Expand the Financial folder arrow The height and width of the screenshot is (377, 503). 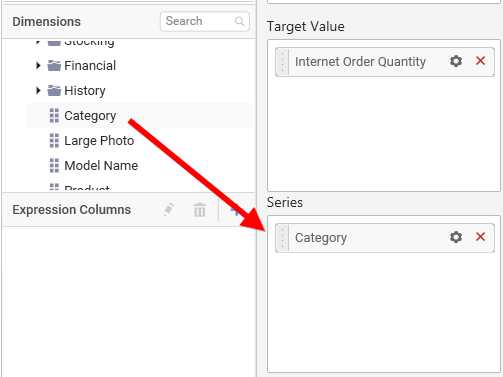38,66
